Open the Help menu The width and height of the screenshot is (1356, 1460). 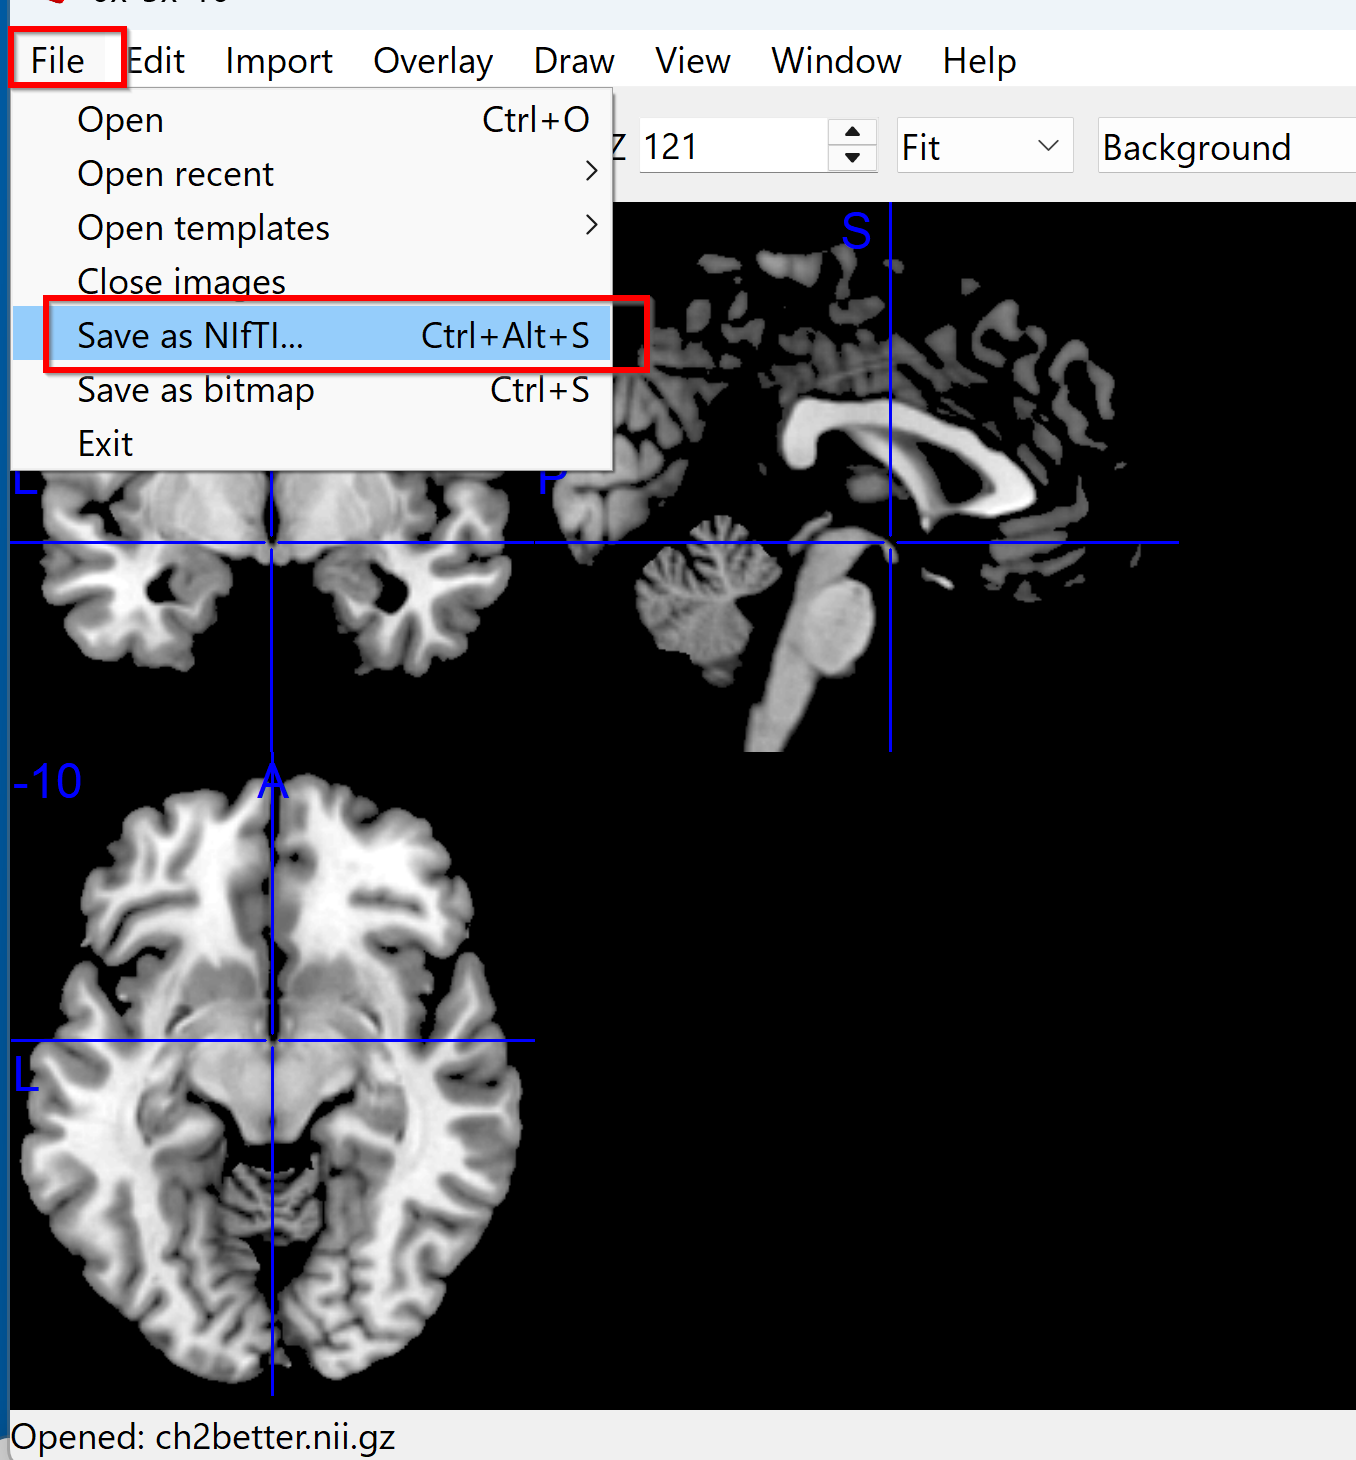click(978, 61)
